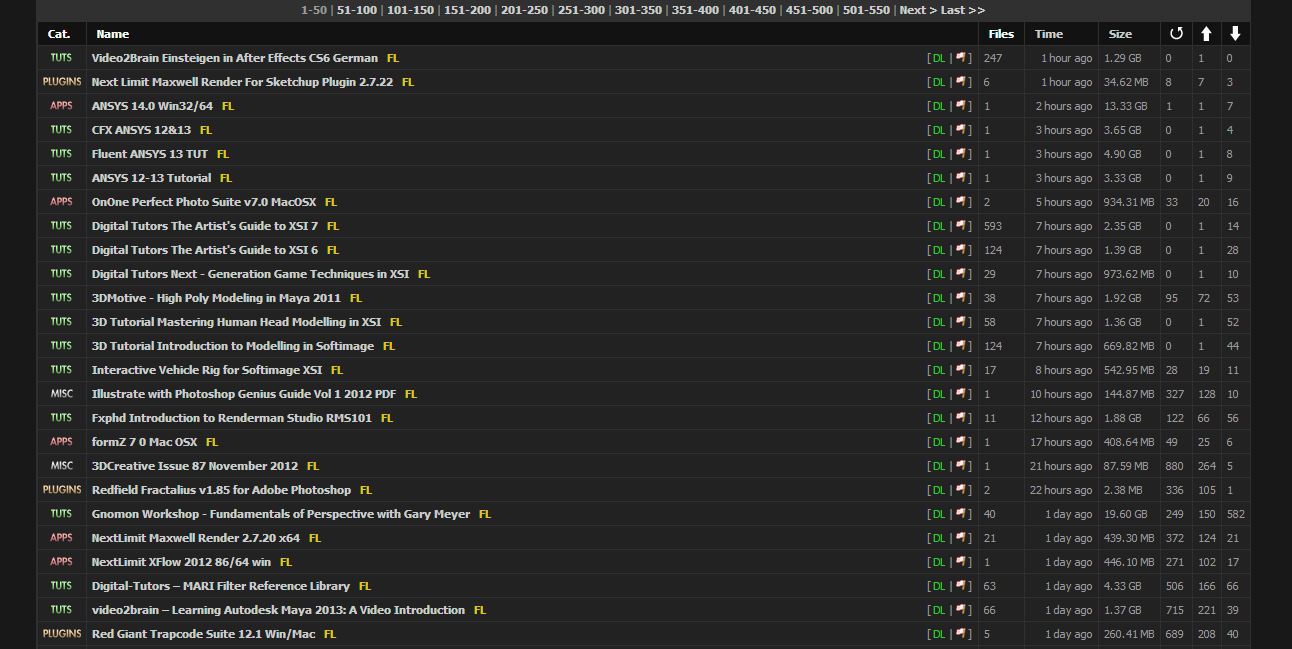Open 3D Tutorial Introduction to Modelling in Softimage

233,346
